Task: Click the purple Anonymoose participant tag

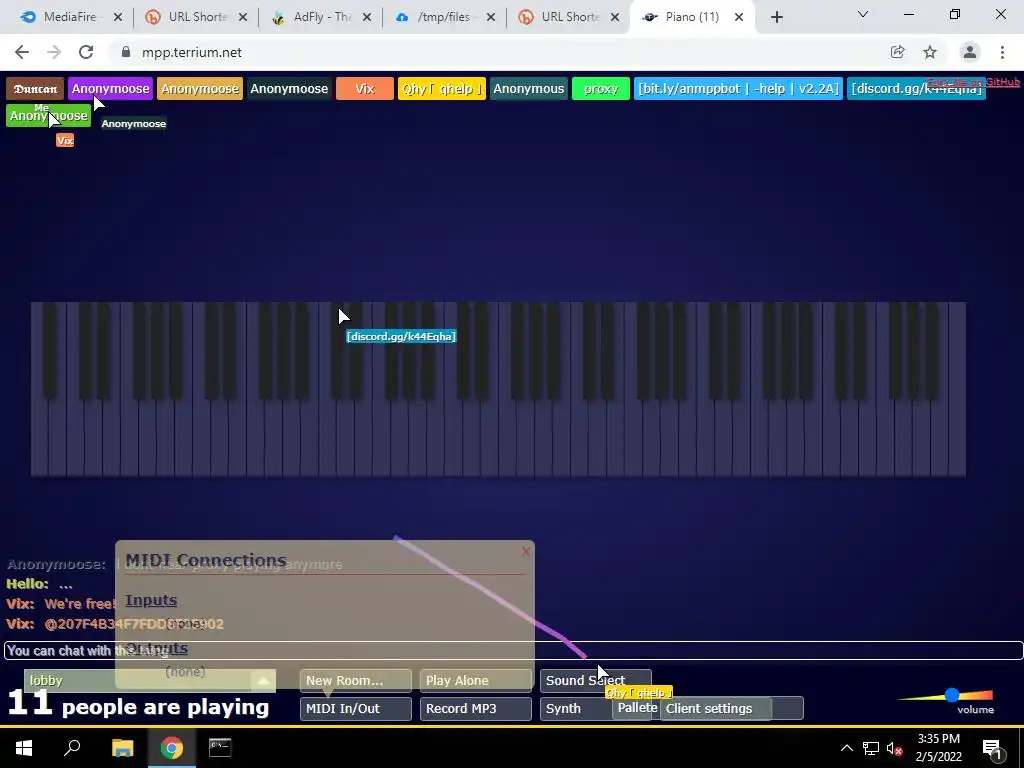Action: tap(110, 89)
